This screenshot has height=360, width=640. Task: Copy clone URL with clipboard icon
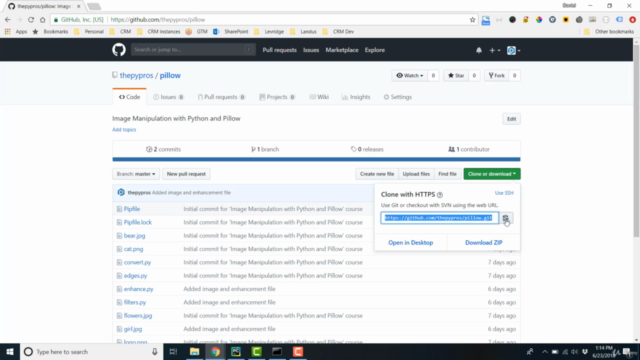pyautogui.click(x=505, y=218)
